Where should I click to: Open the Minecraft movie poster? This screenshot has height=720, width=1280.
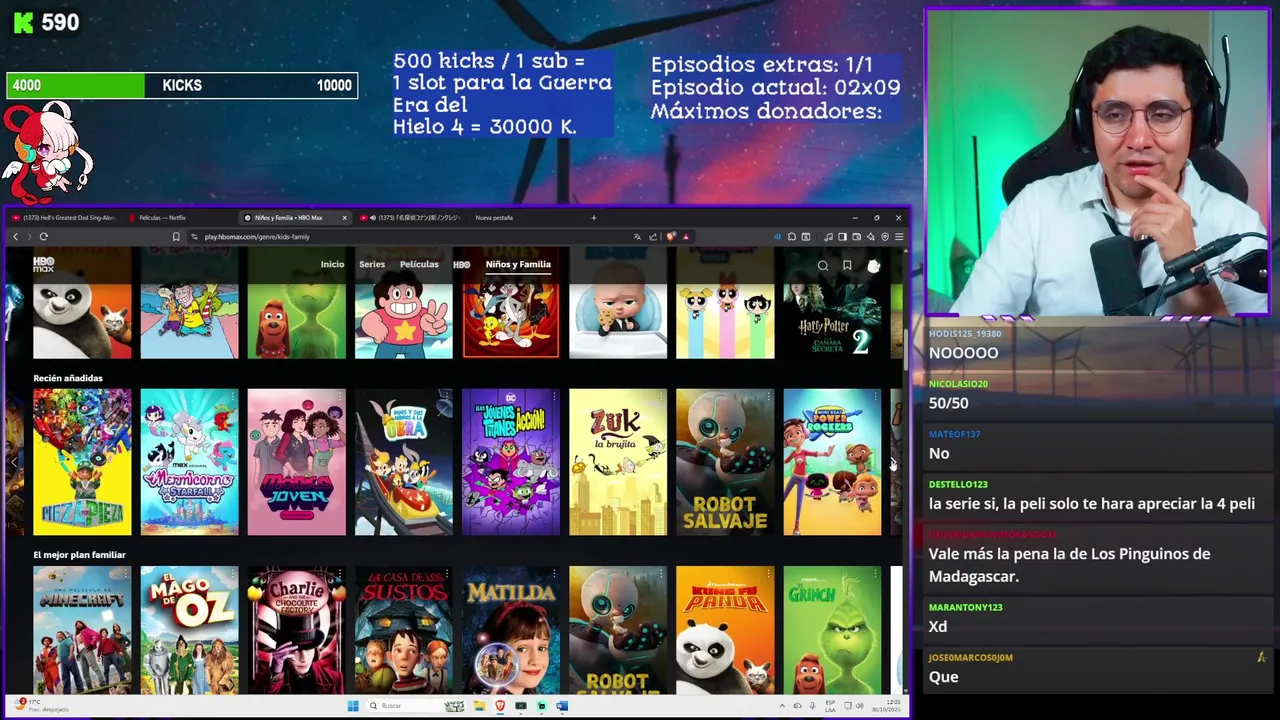82,630
